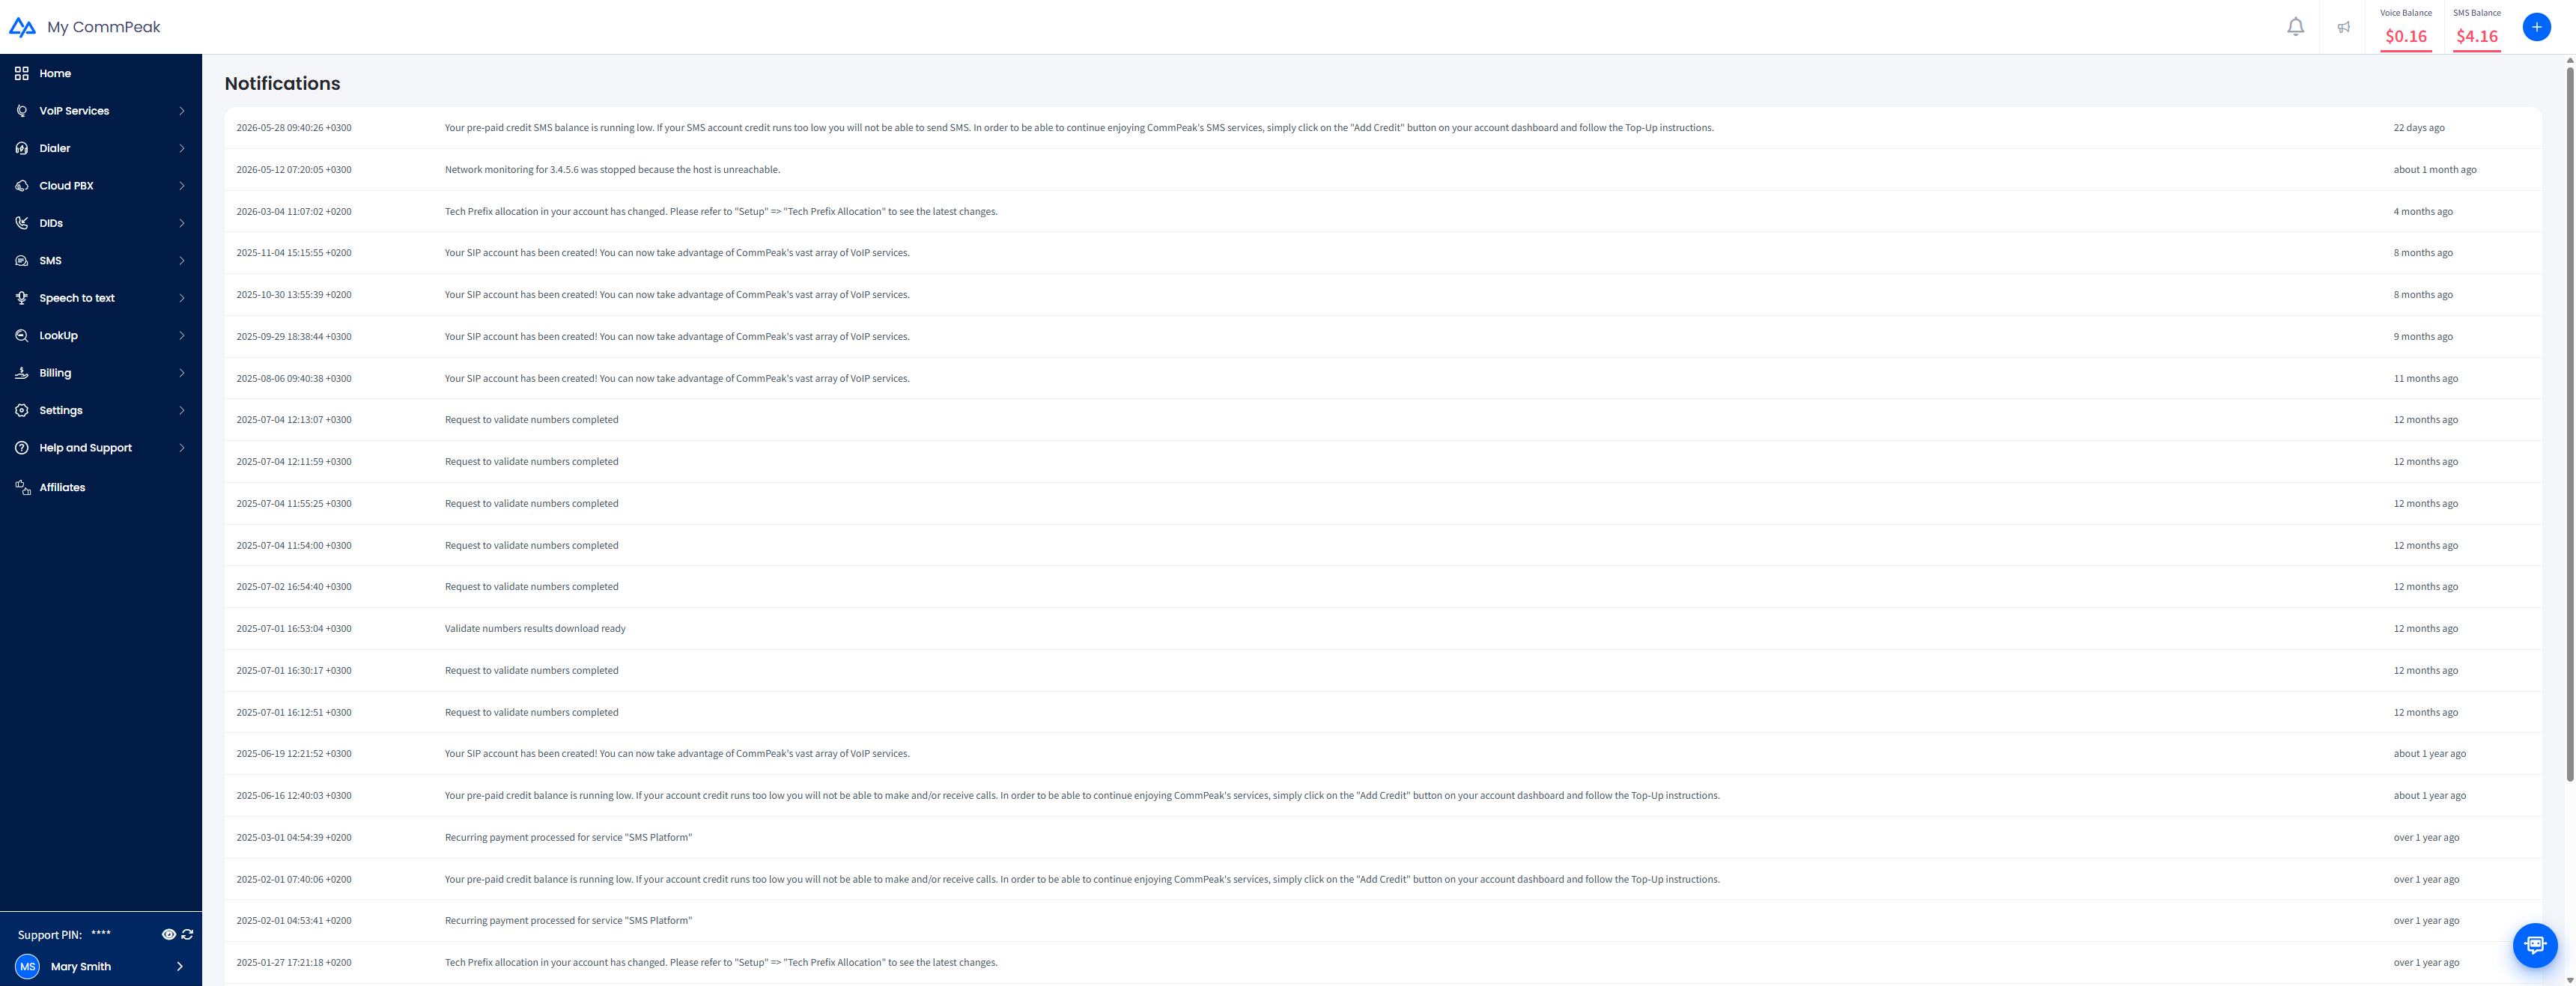Expand the DIDs chevron
Image resolution: width=2576 pixels, height=986 pixels.
click(x=182, y=223)
